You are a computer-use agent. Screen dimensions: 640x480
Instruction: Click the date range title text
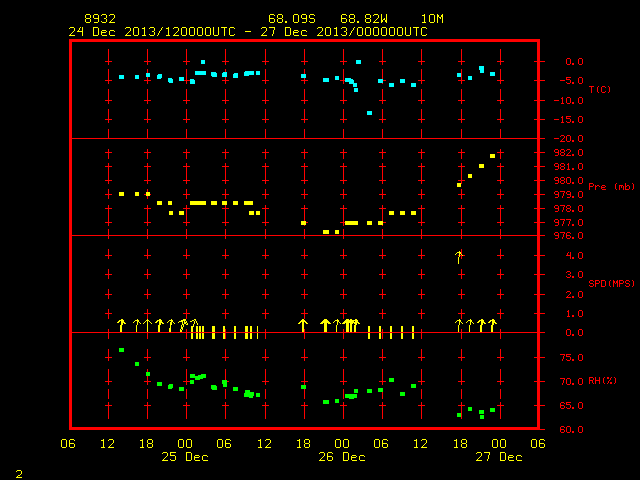pos(248,32)
